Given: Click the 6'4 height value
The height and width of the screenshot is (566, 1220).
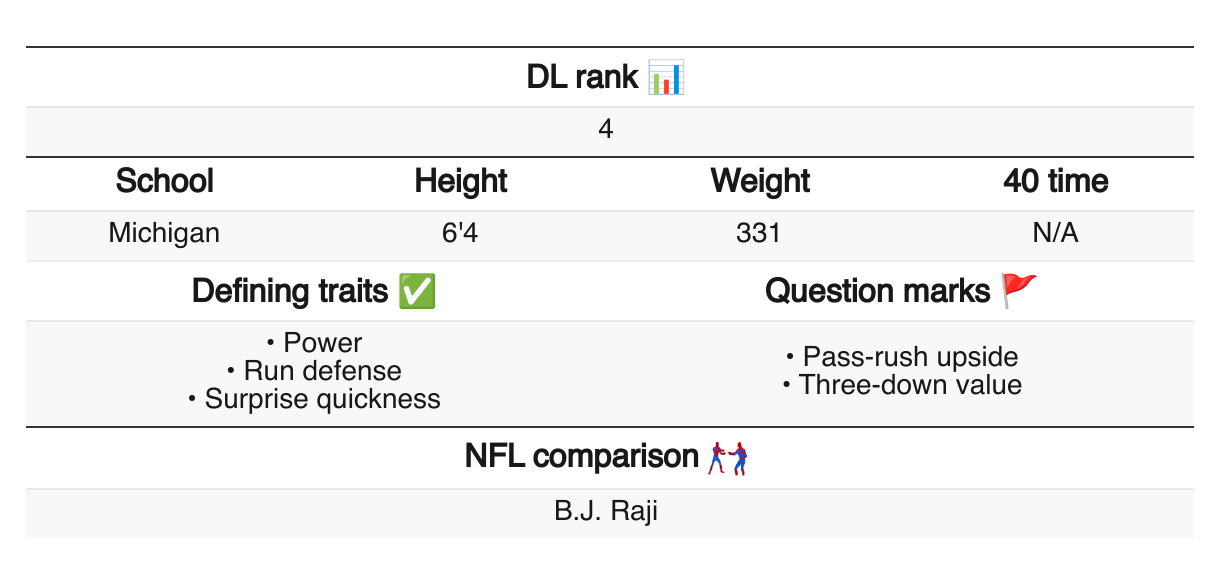Looking at the screenshot, I should [461, 234].
